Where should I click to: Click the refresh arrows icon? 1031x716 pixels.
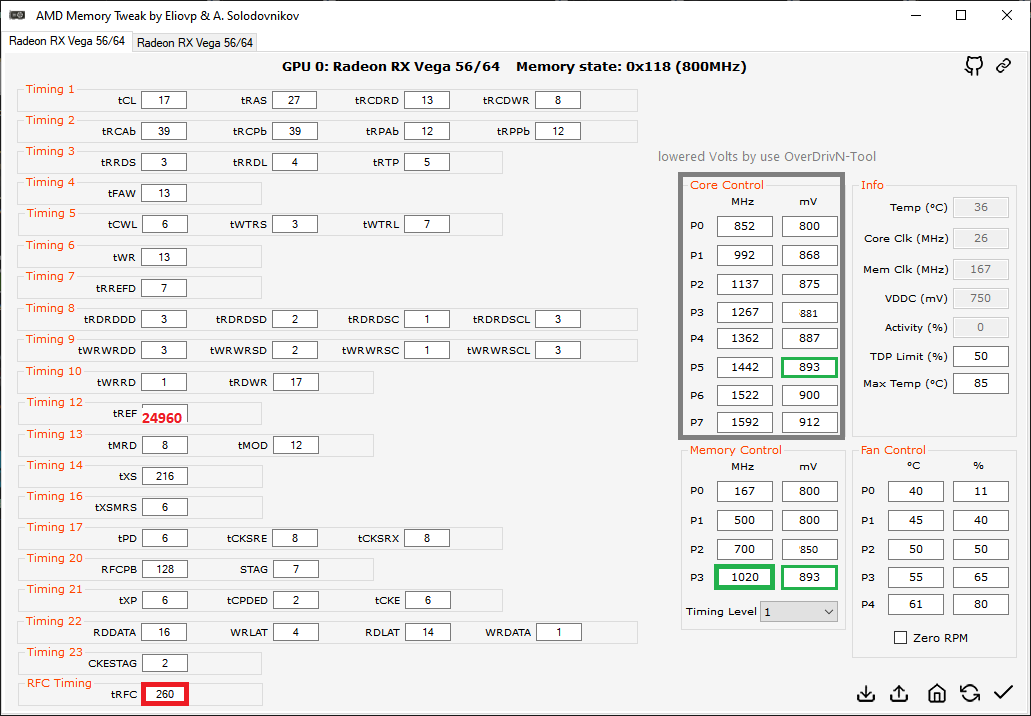pos(970,693)
